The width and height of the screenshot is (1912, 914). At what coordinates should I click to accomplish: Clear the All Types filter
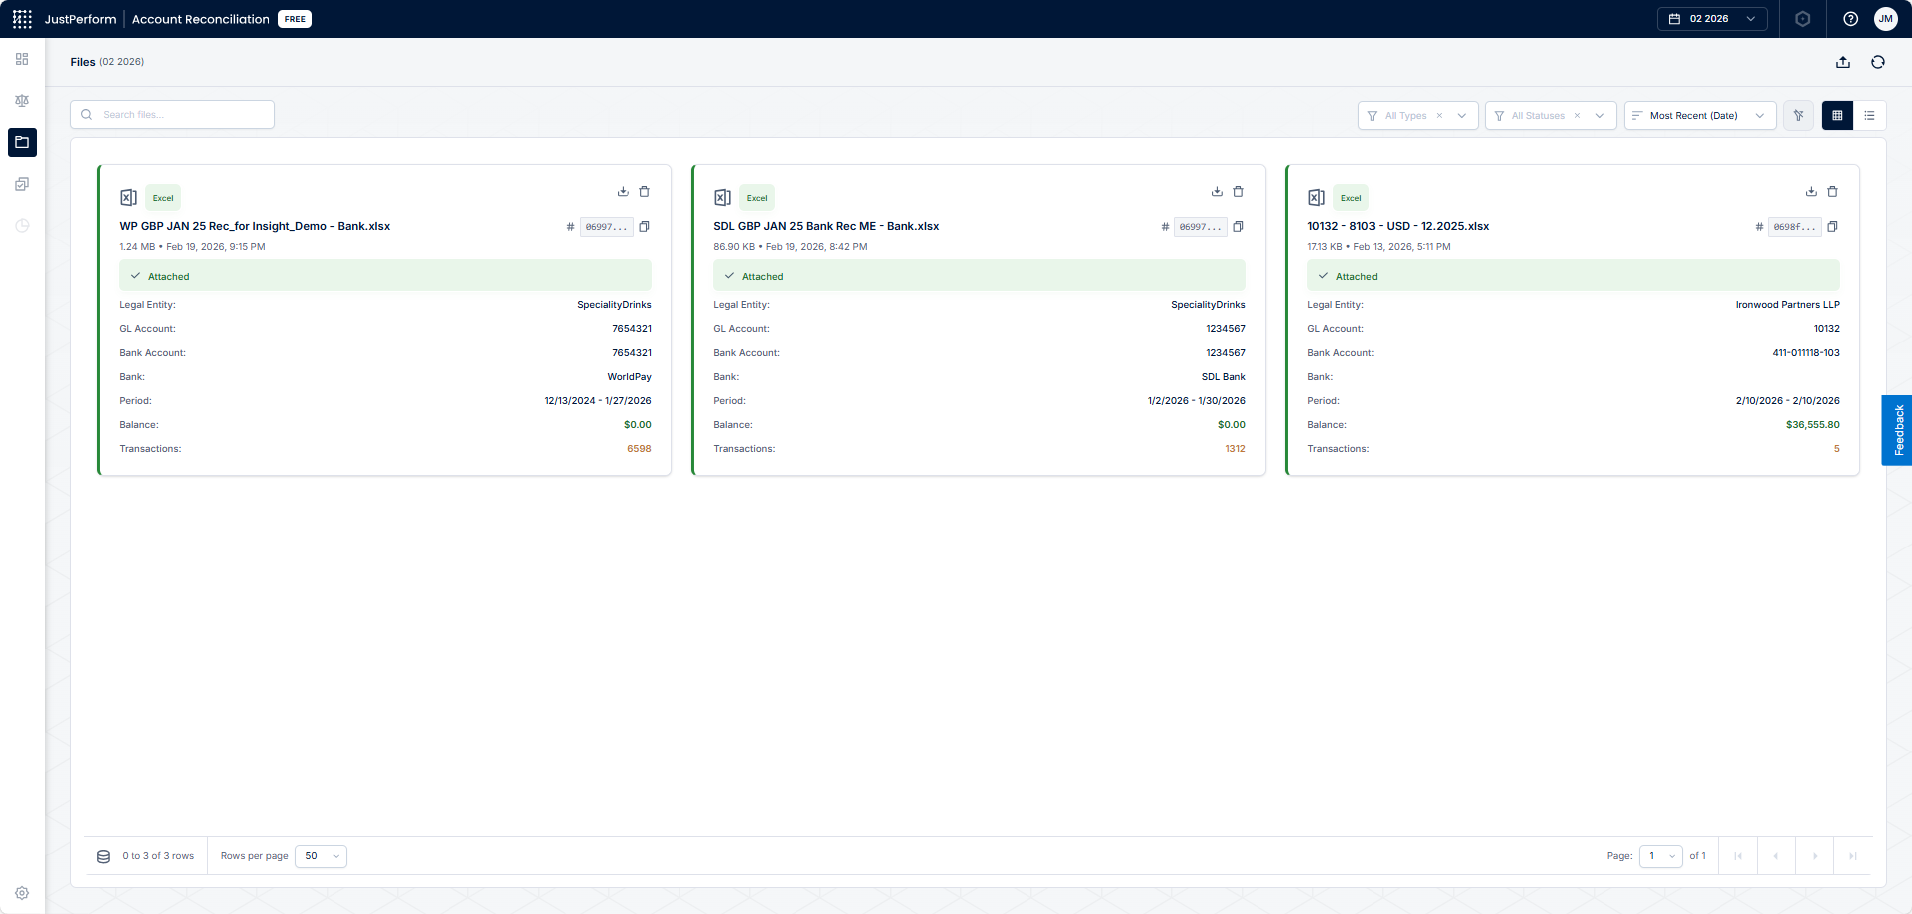[1439, 116]
